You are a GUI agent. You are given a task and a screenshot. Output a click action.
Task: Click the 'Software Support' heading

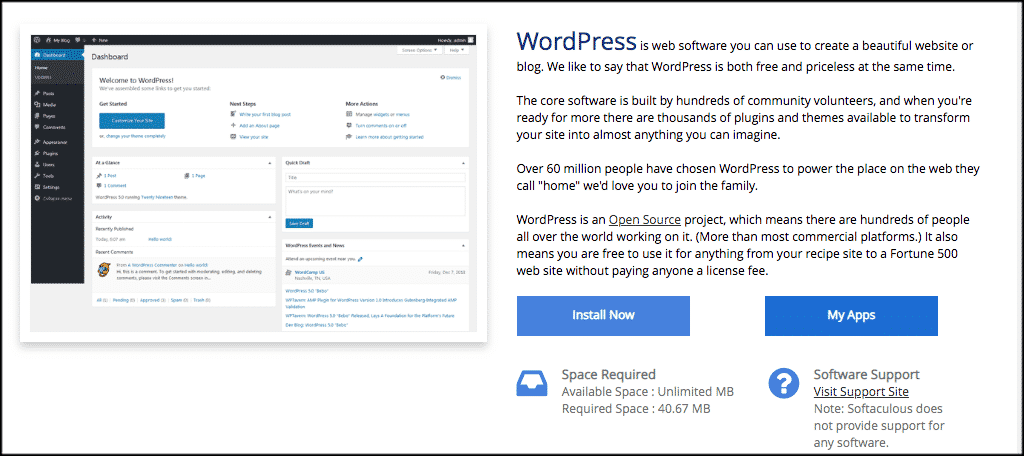point(867,374)
